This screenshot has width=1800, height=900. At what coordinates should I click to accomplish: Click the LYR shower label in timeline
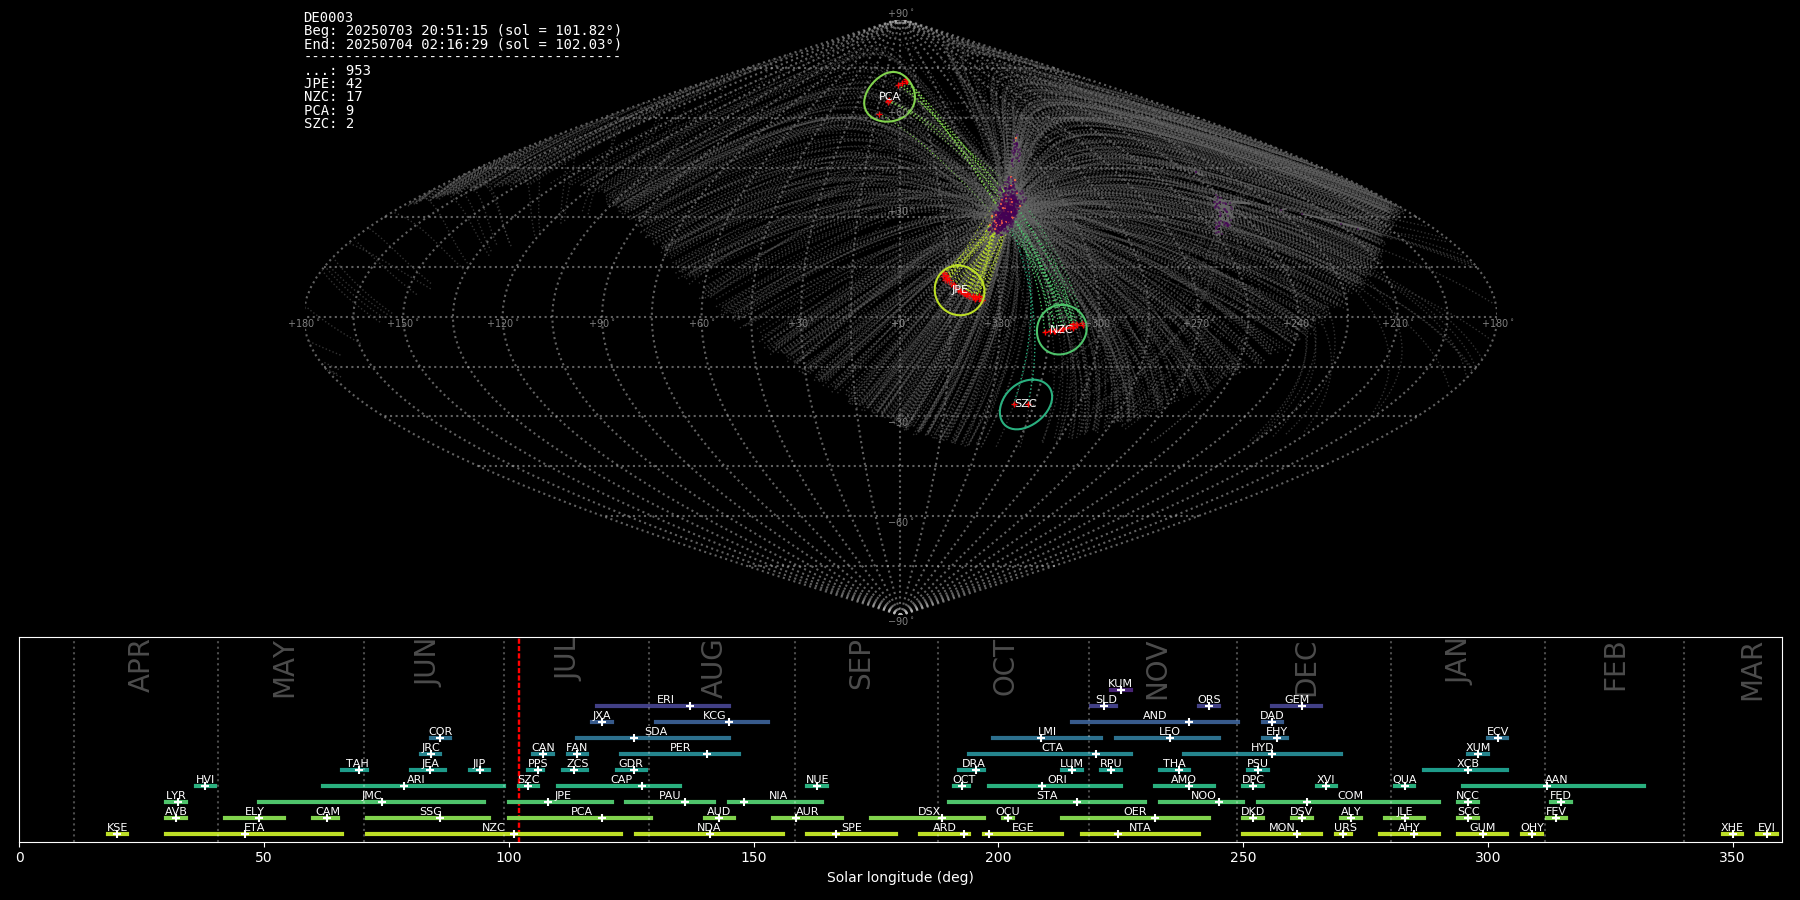(176, 795)
